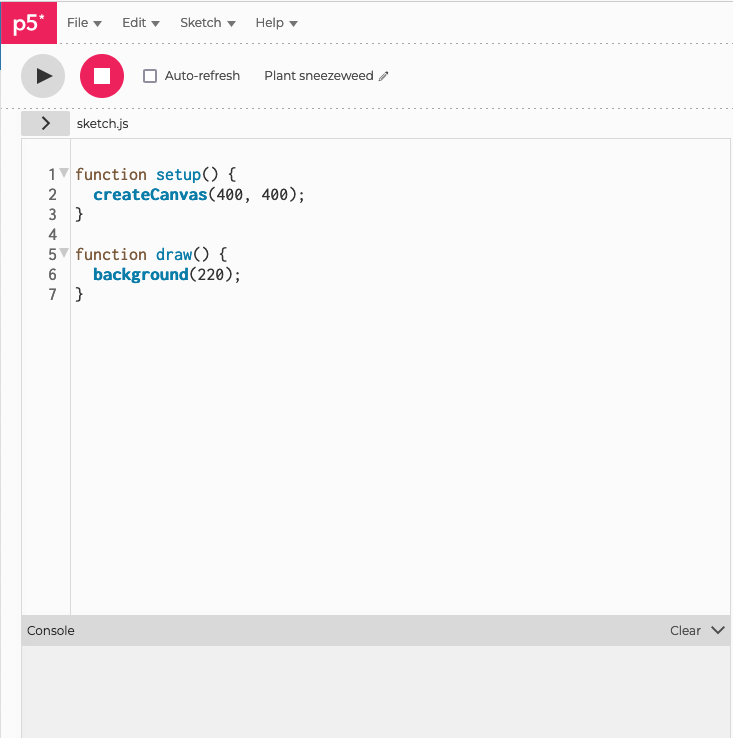Open the File menu
This screenshot has height=738, width=733.
click(84, 23)
